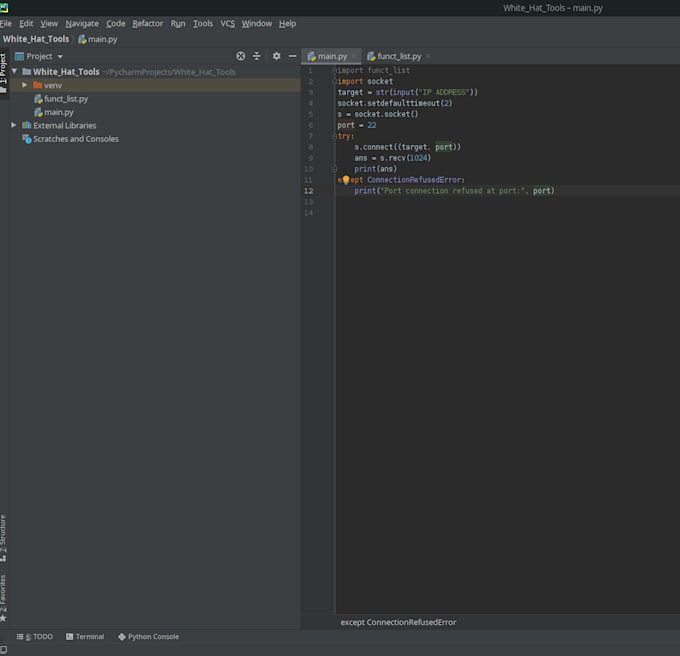Open the Refactor menu

click(x=147, y=23)
